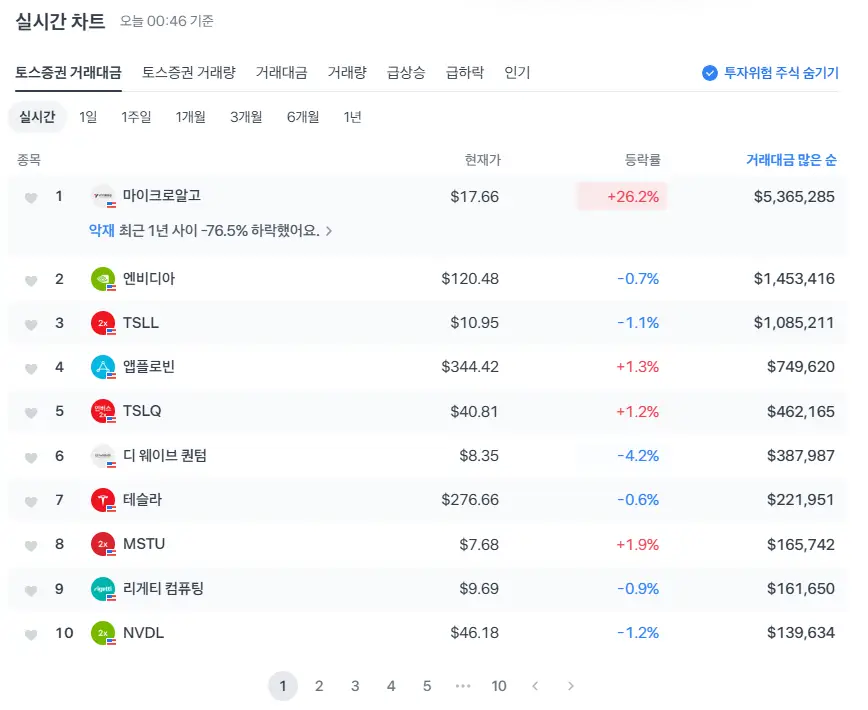The width and height of the screenshot is (868, 710).
Task: Favorite MSTU using the heart icon
Action: [x=31, y=546]
